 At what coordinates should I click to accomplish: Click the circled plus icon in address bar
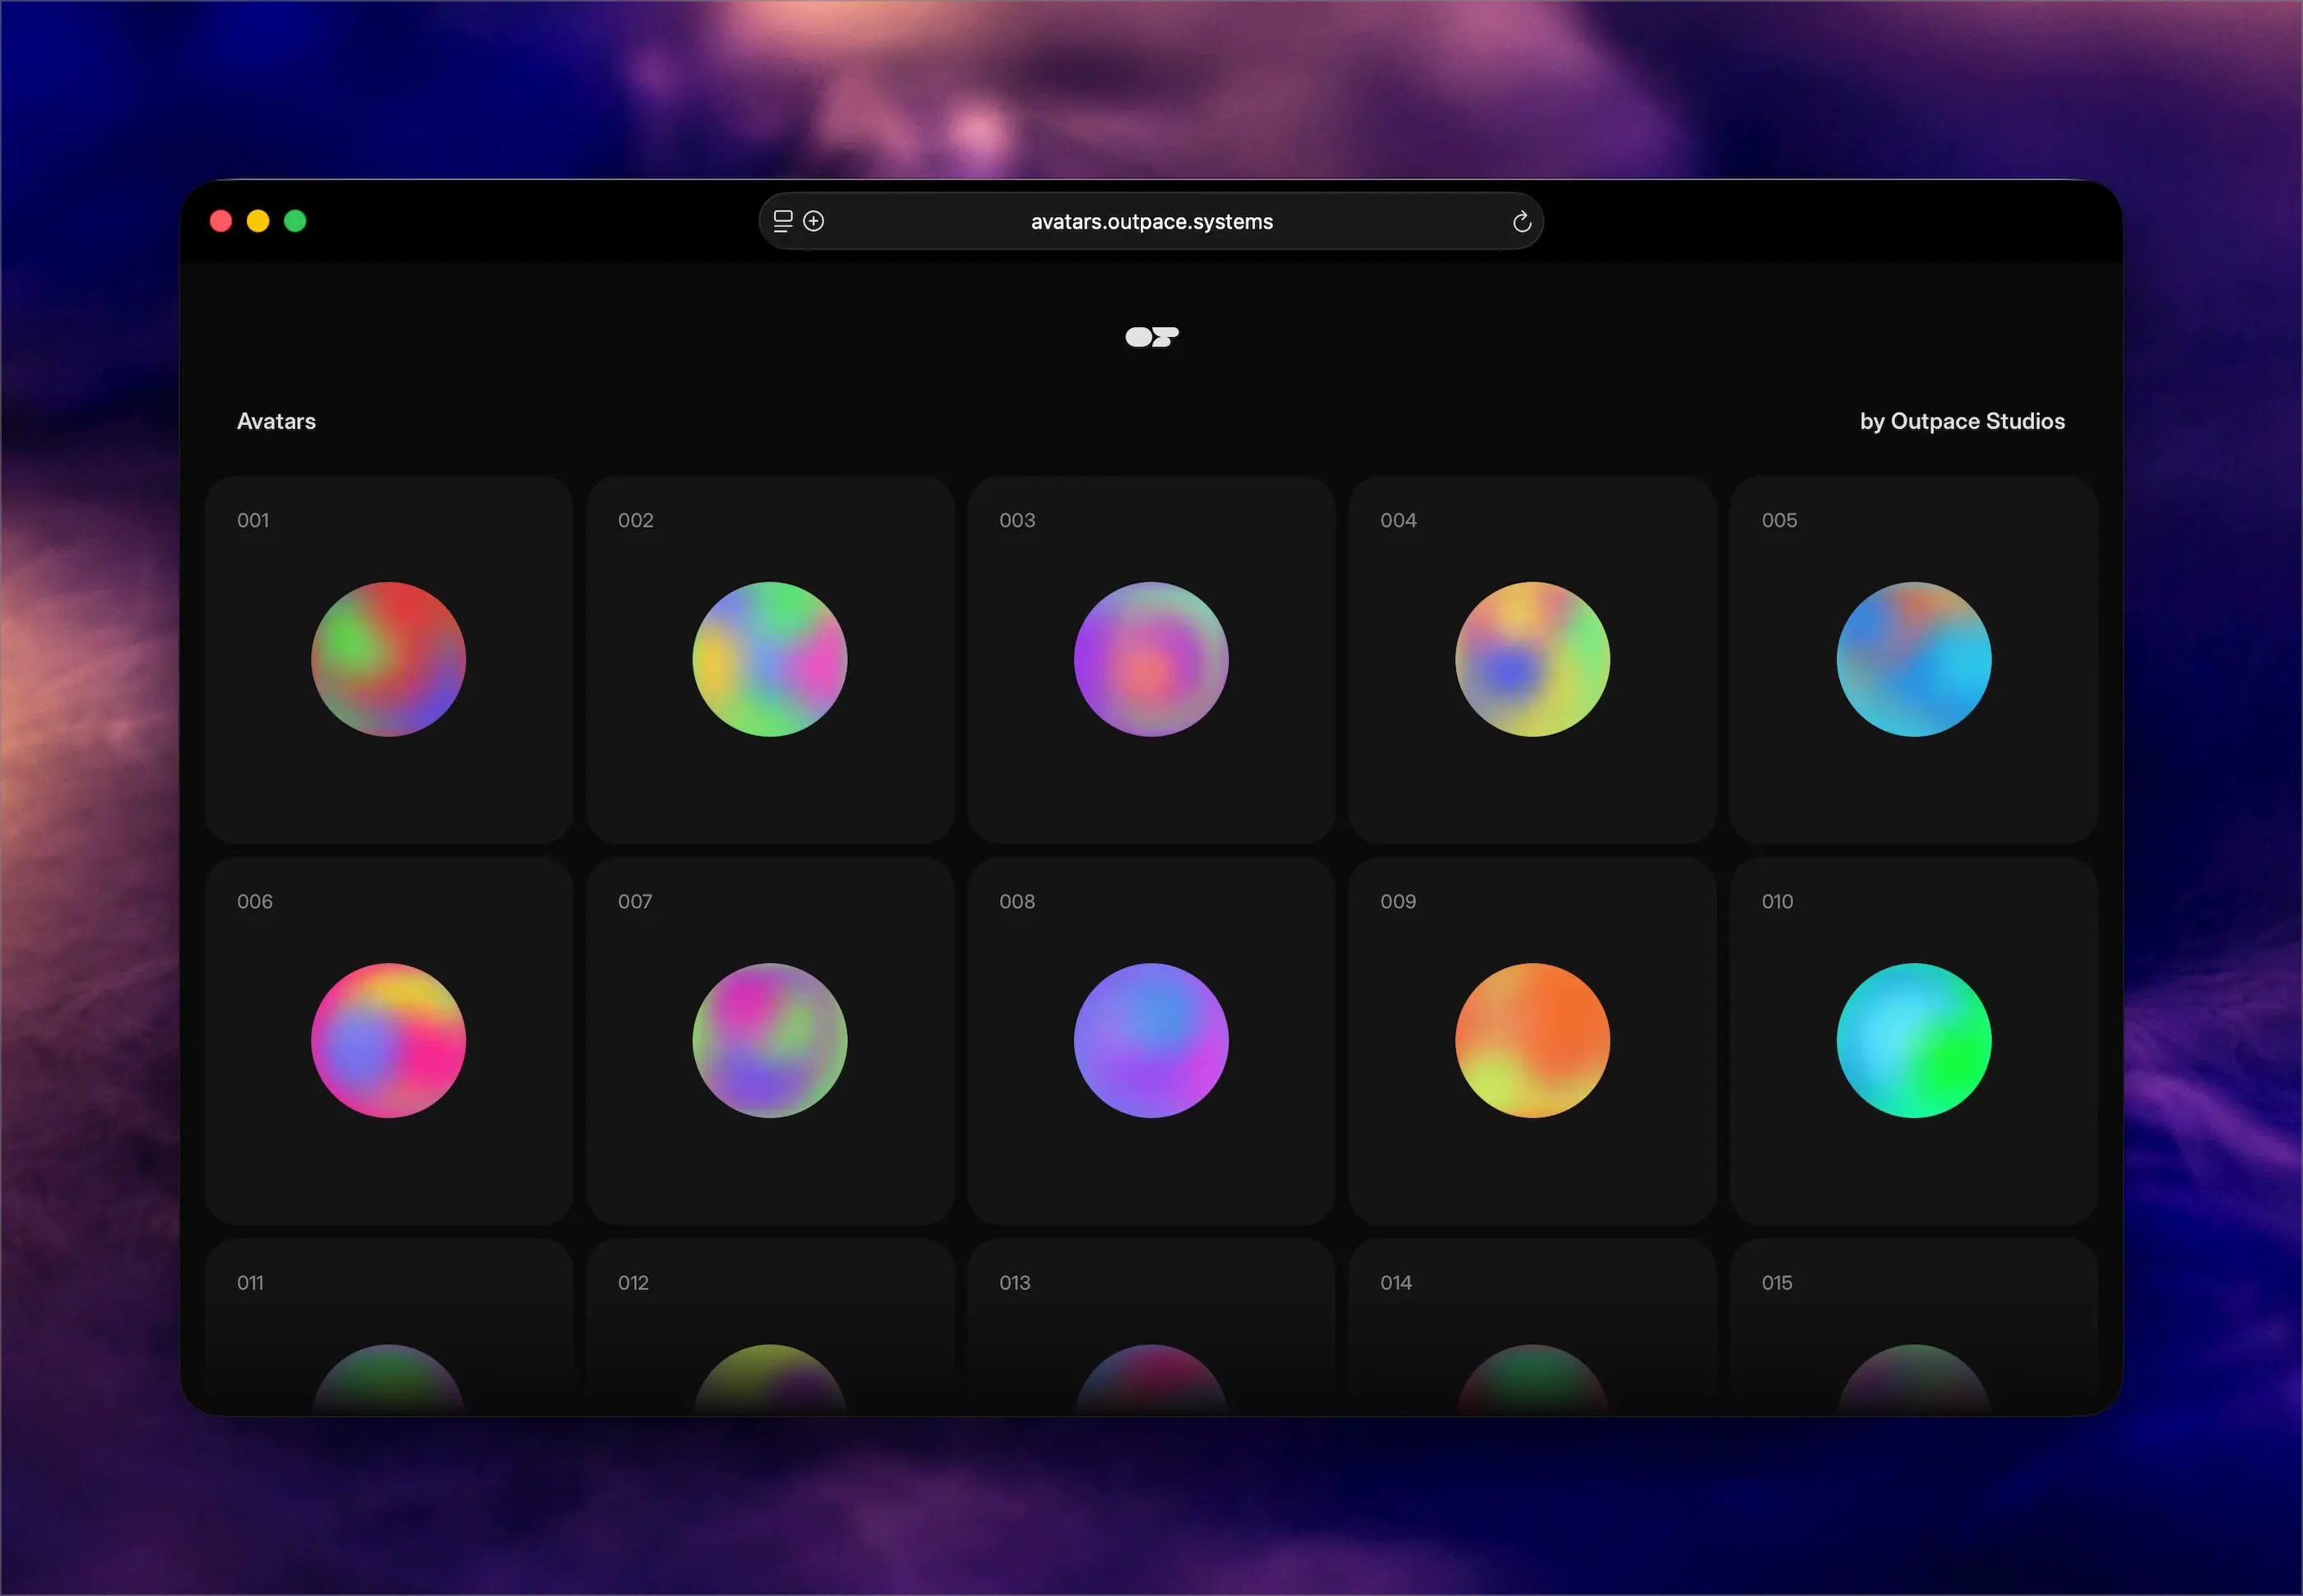pyautogui.click(x=814, y=221)
